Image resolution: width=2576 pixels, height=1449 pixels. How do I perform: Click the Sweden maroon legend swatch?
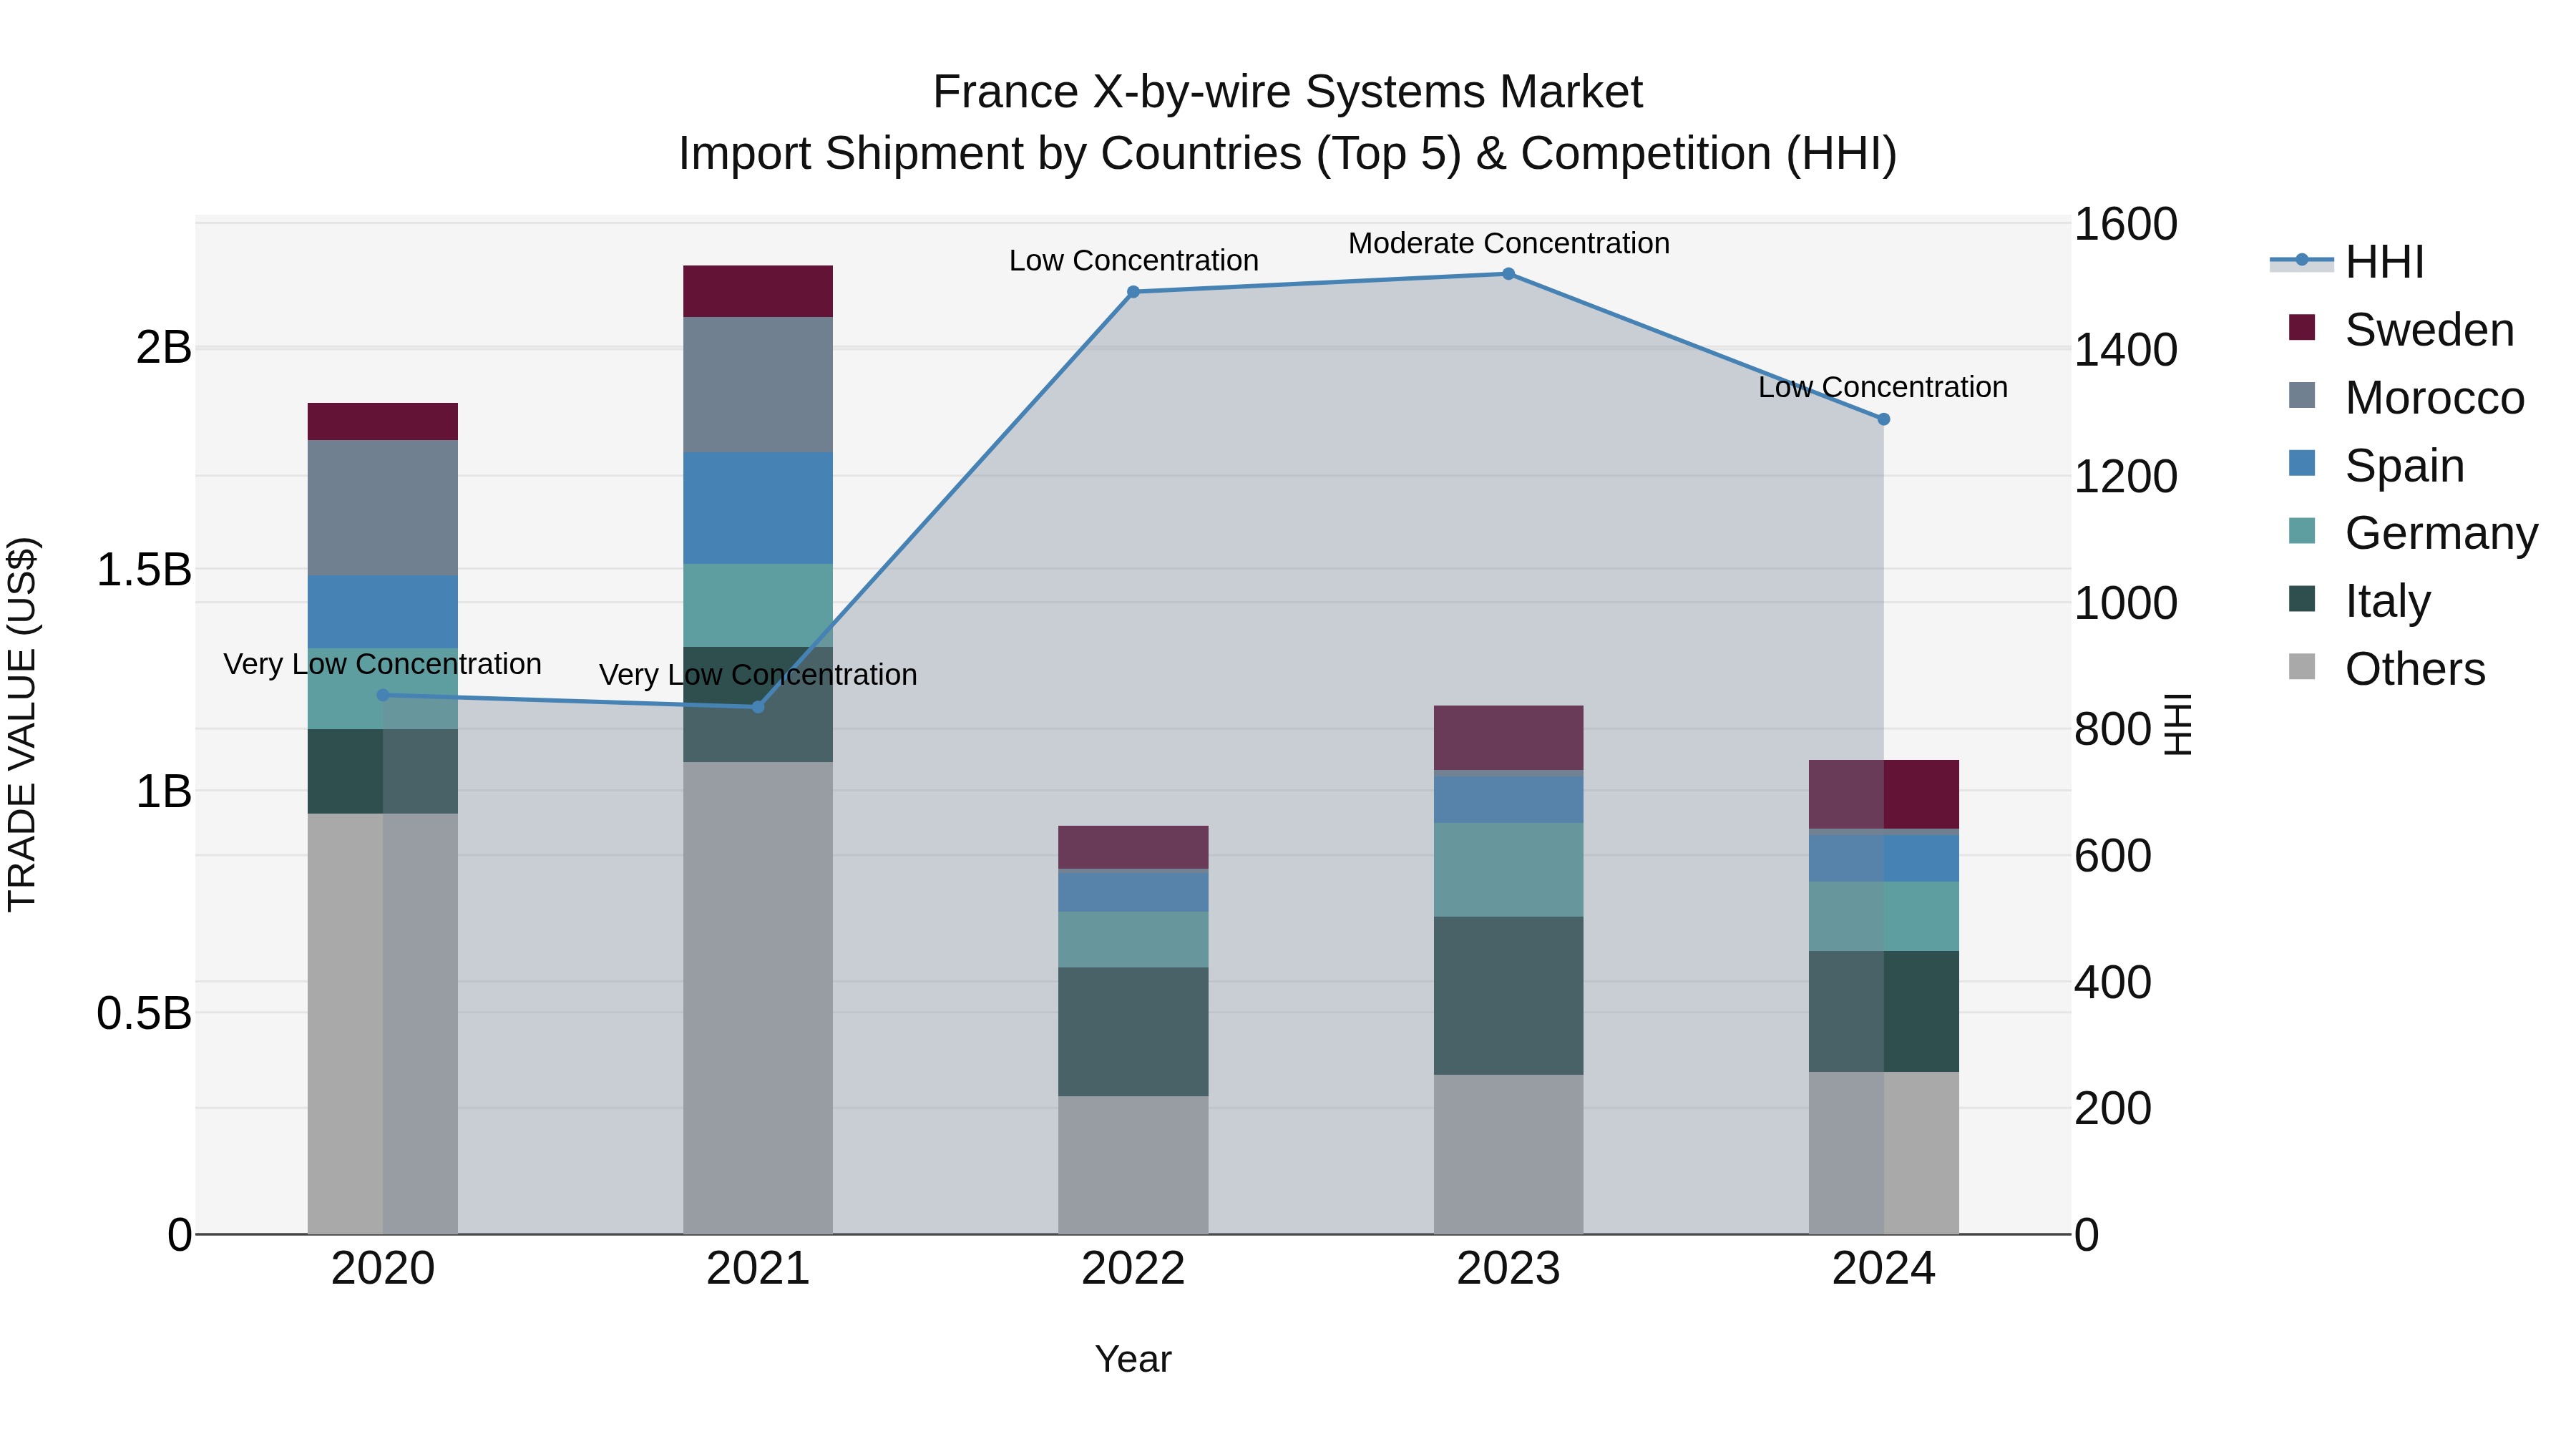[x=2302, y=328]
